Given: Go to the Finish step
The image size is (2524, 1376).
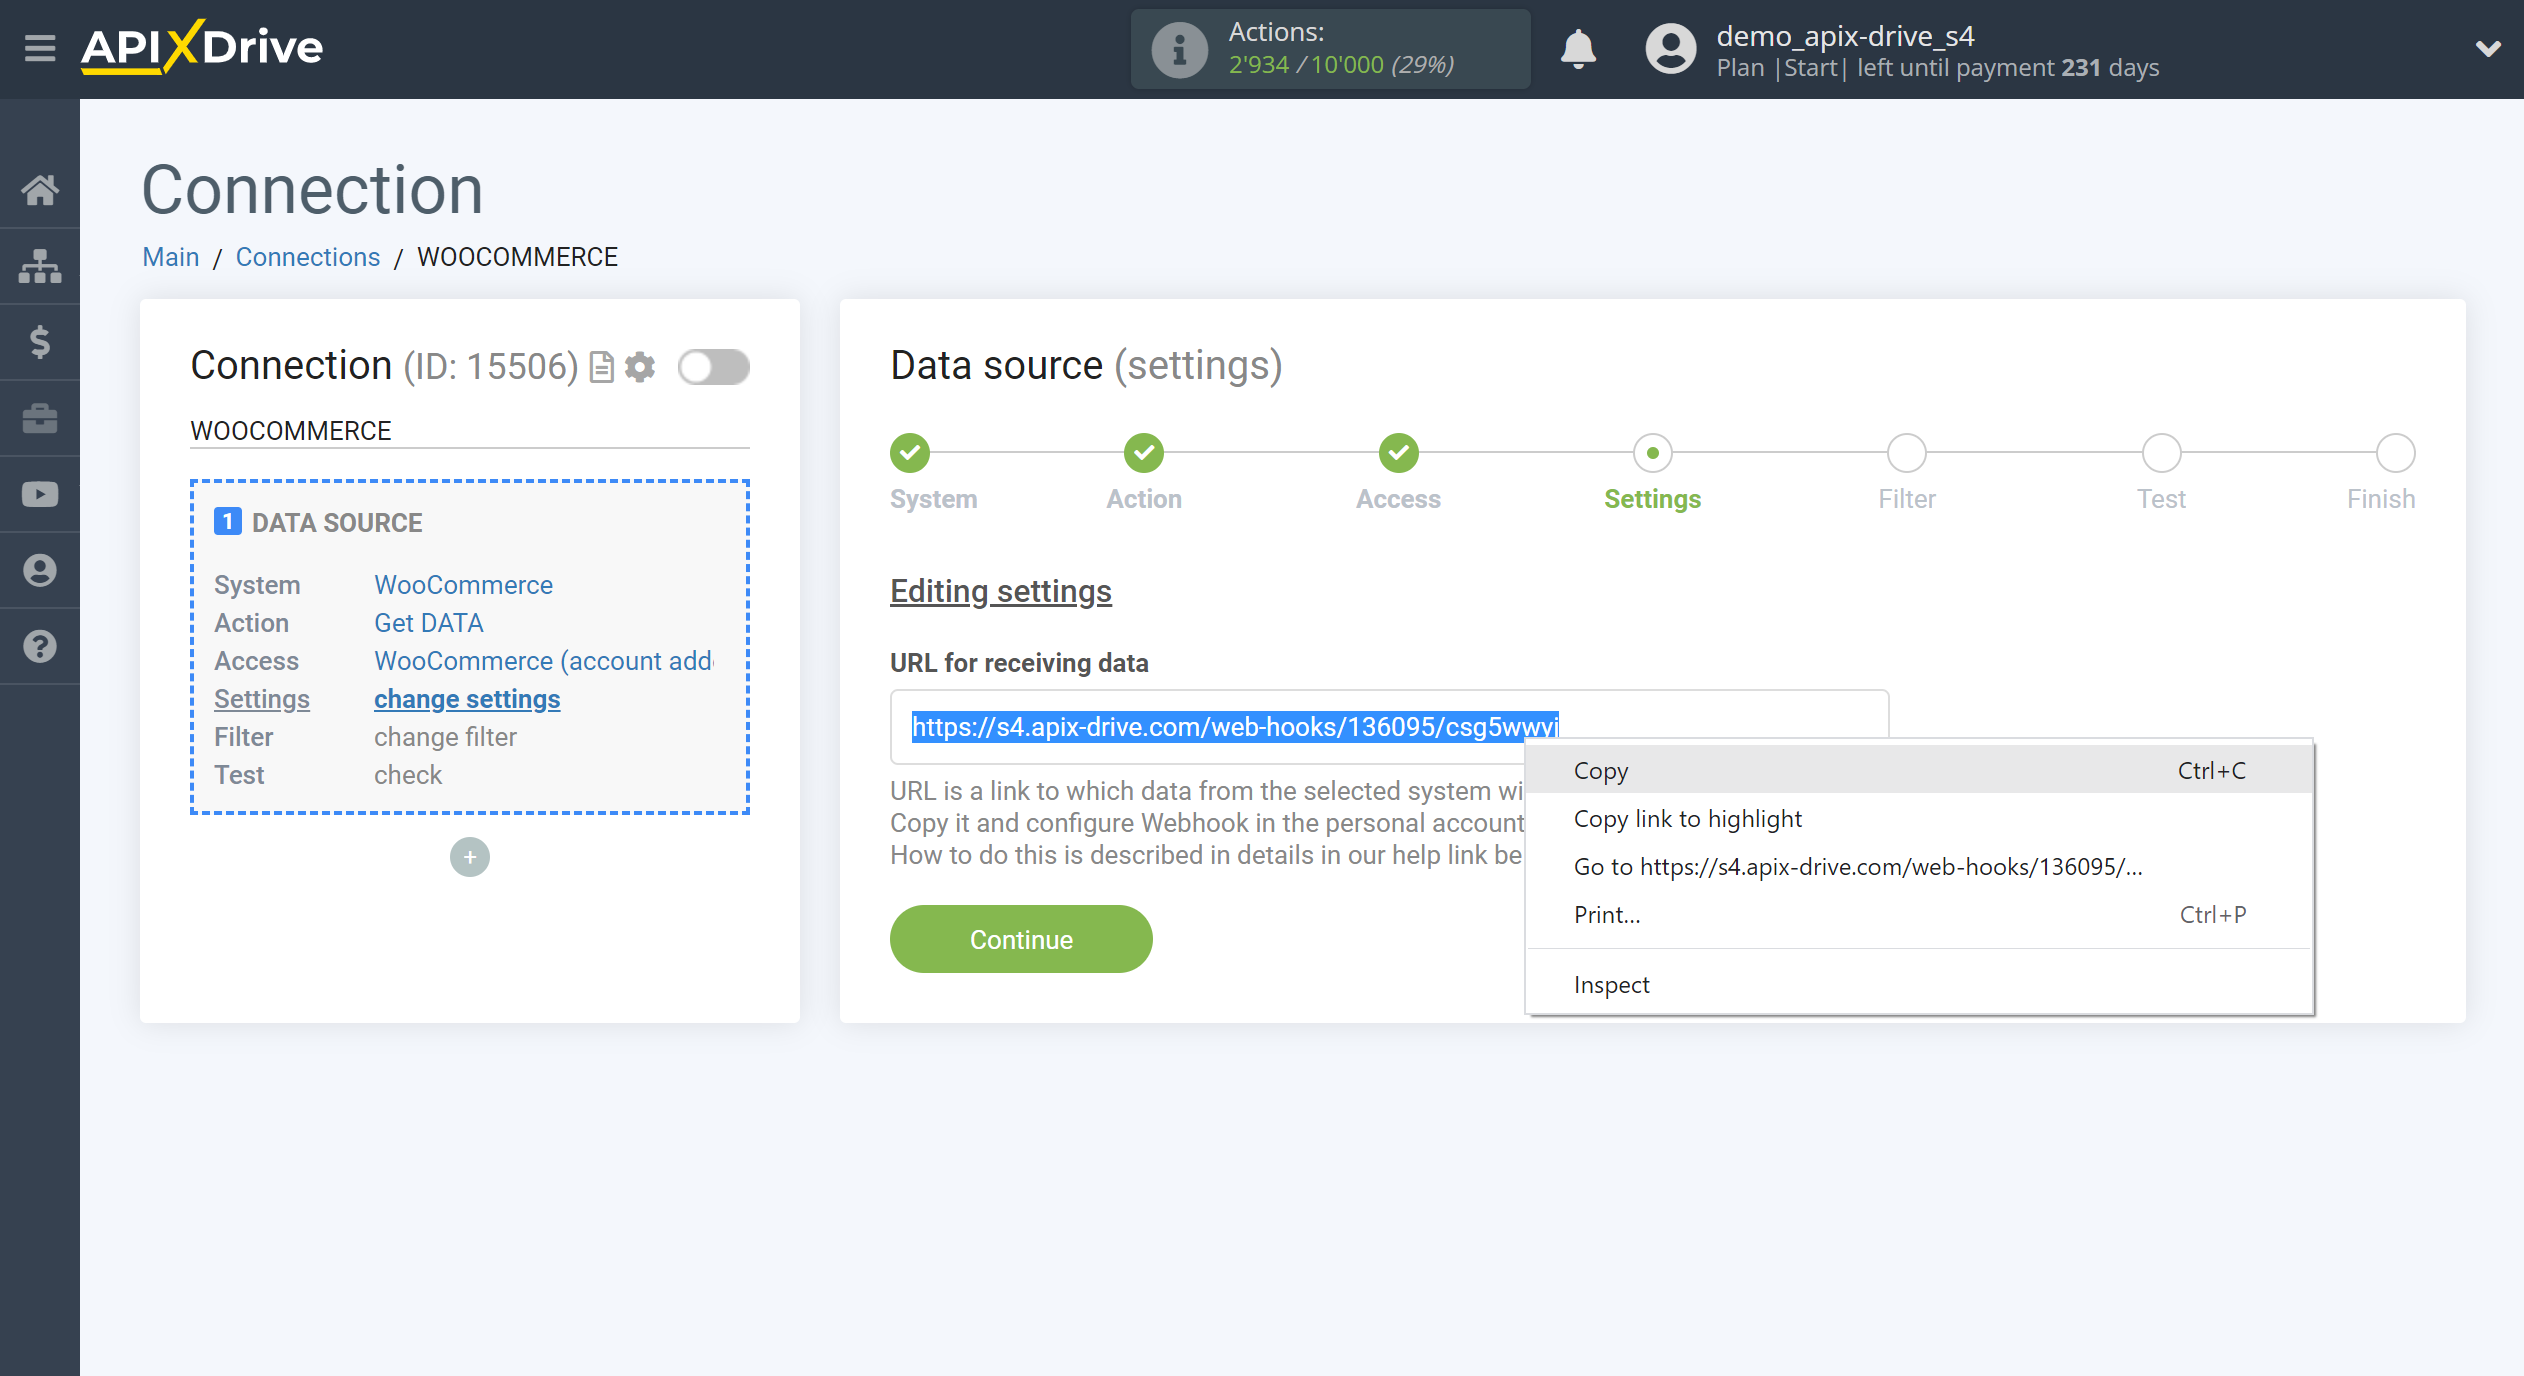Looking at the screenshot, I should (2396, 453).
